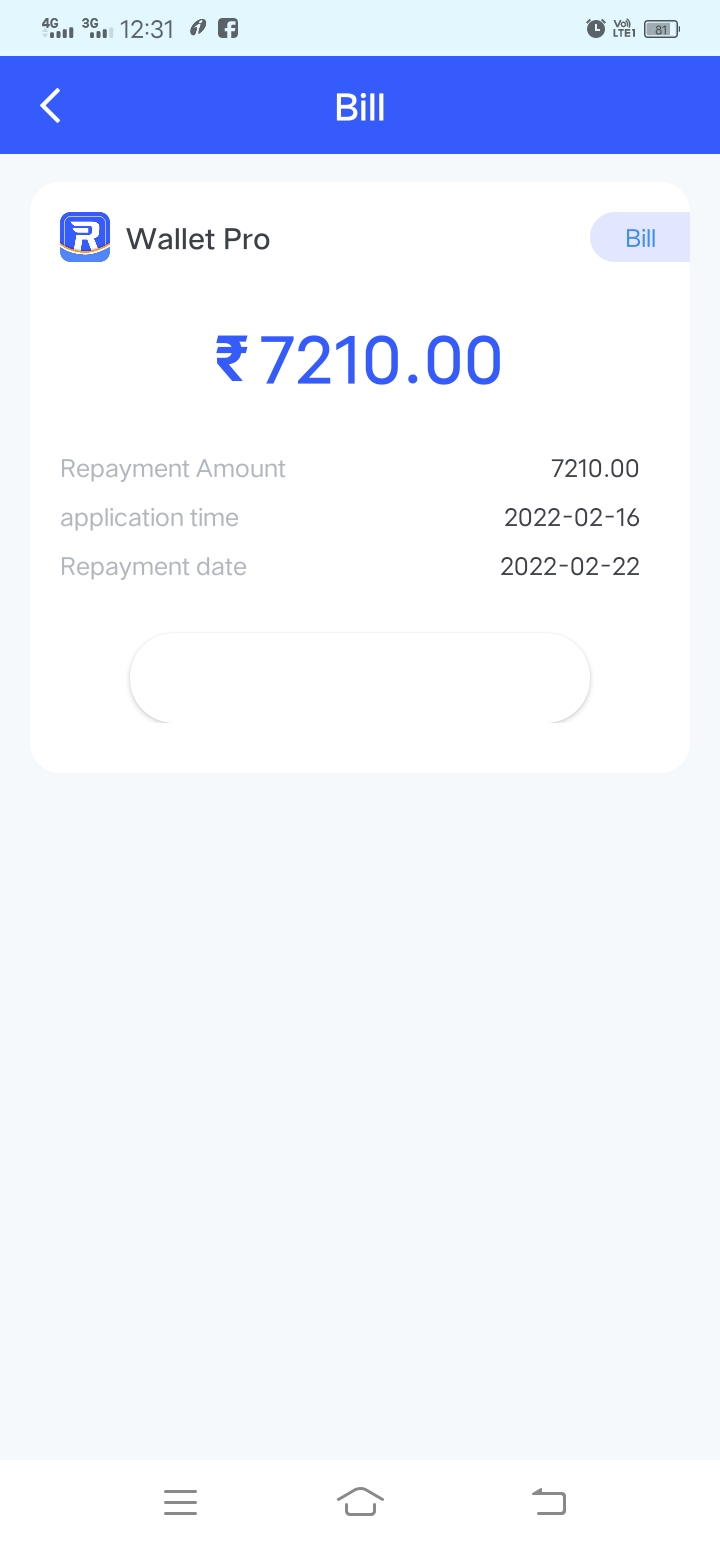Tap the Wallet Pro name label
The height and width of the screenshot is (1544, 720).
click(198, 239)
